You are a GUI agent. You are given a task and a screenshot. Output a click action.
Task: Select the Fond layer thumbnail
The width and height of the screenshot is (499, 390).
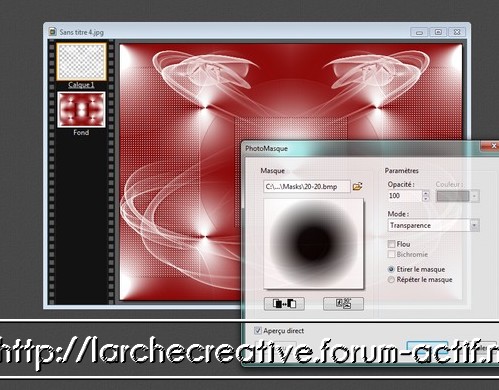81,110
